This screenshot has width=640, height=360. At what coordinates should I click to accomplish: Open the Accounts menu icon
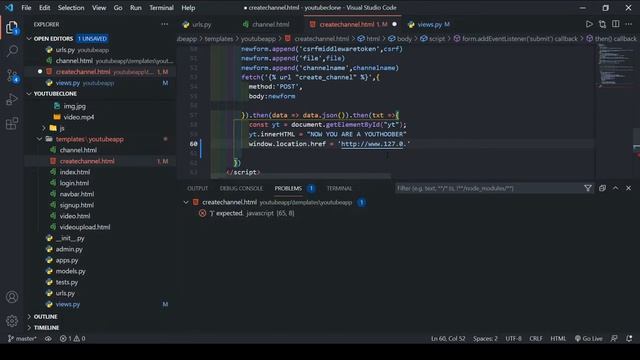pos(12,297)
